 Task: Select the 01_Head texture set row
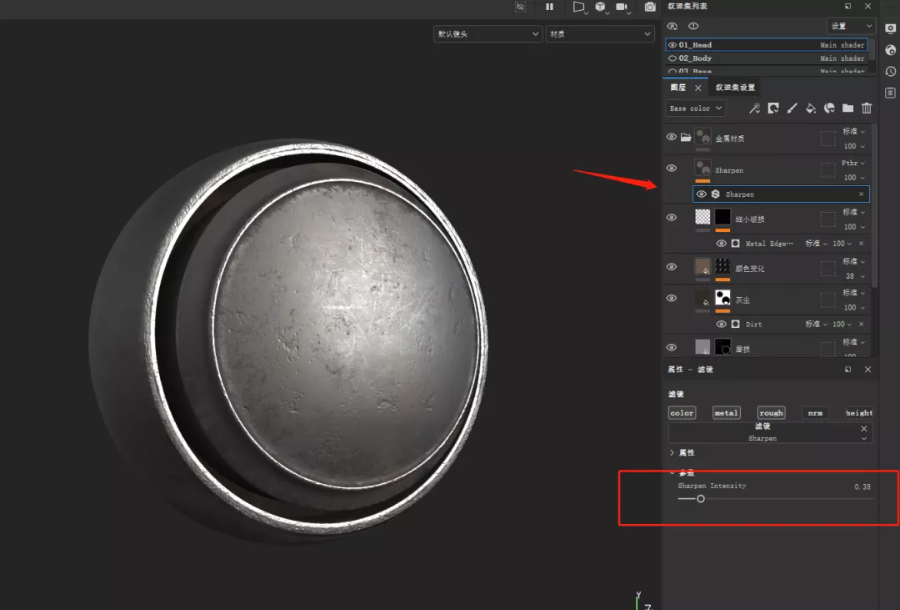coord(766,45)
